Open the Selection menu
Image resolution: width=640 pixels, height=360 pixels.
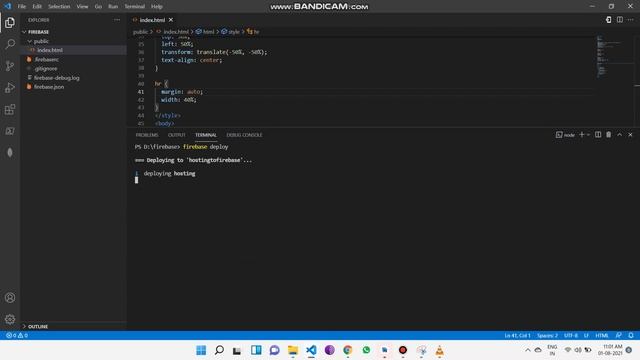(x=59, y=7)
